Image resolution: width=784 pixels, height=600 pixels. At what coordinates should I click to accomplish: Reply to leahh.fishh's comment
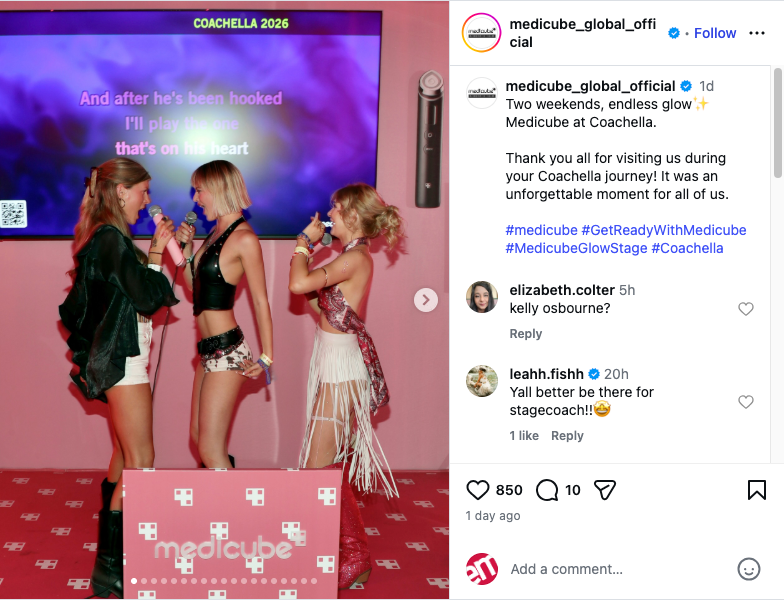567,436
